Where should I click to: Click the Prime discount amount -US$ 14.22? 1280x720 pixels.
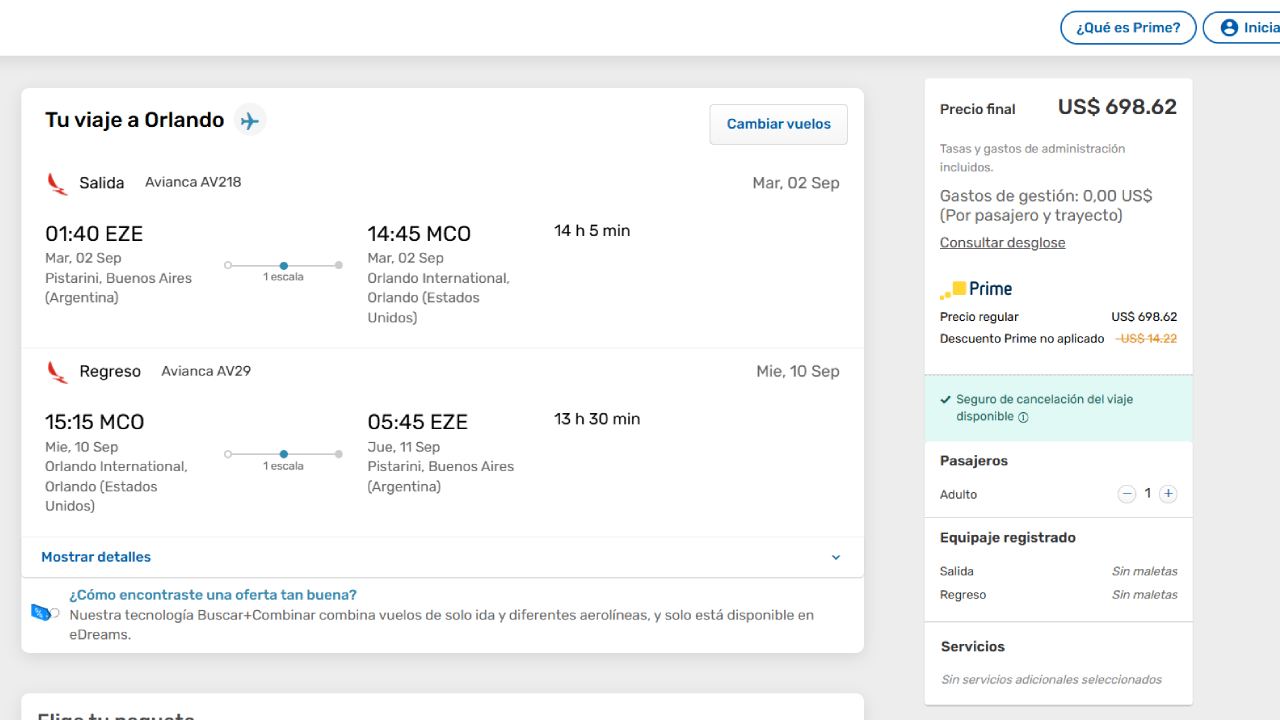pos(1146,339)
